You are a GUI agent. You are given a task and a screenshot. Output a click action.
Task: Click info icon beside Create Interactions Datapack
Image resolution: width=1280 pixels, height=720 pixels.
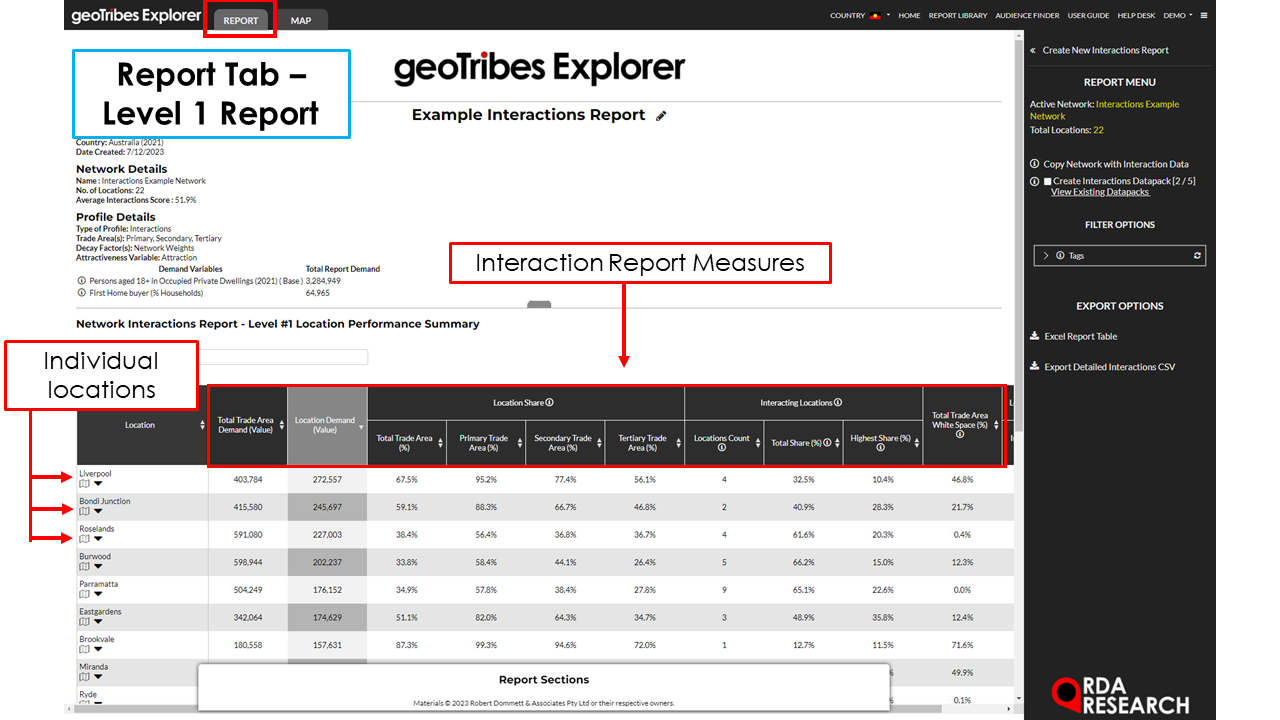pos(1035,181)
